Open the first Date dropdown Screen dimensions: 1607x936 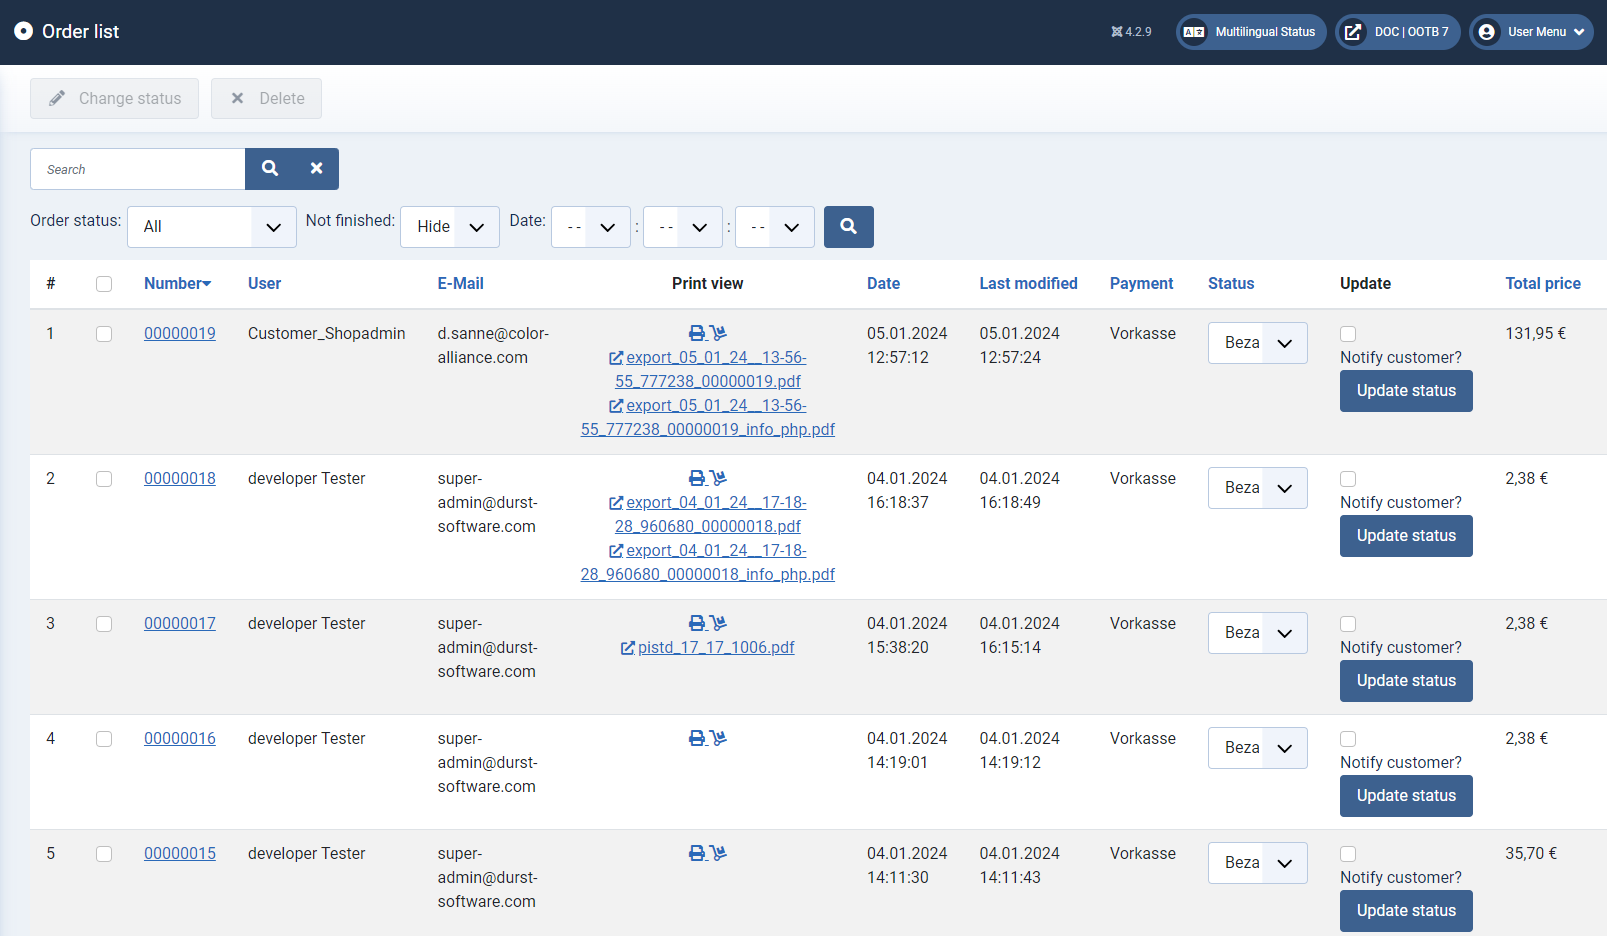point(591,227)
